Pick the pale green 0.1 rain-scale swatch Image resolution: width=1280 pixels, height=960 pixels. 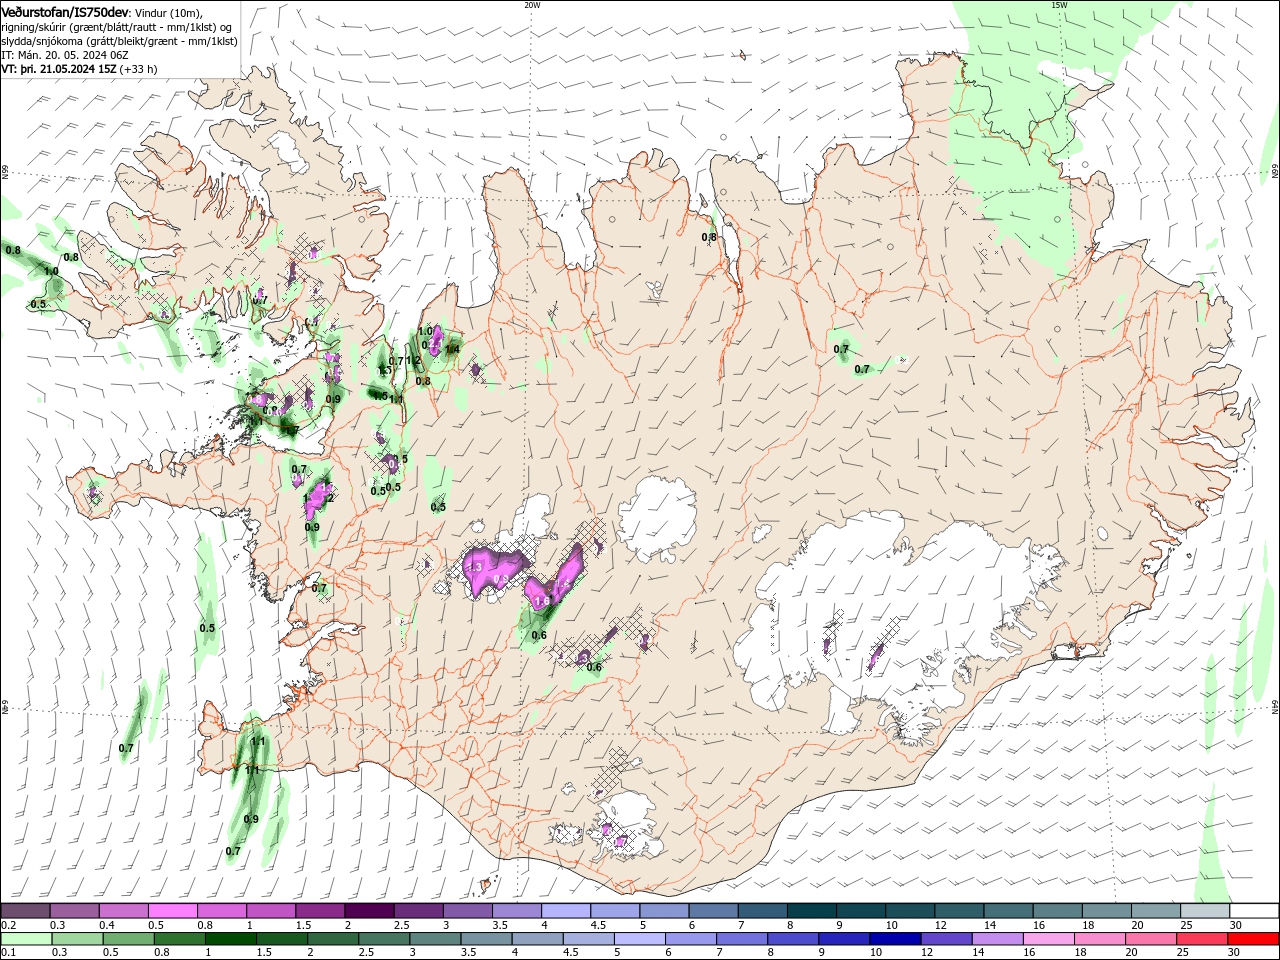click(x=26, y=939)
